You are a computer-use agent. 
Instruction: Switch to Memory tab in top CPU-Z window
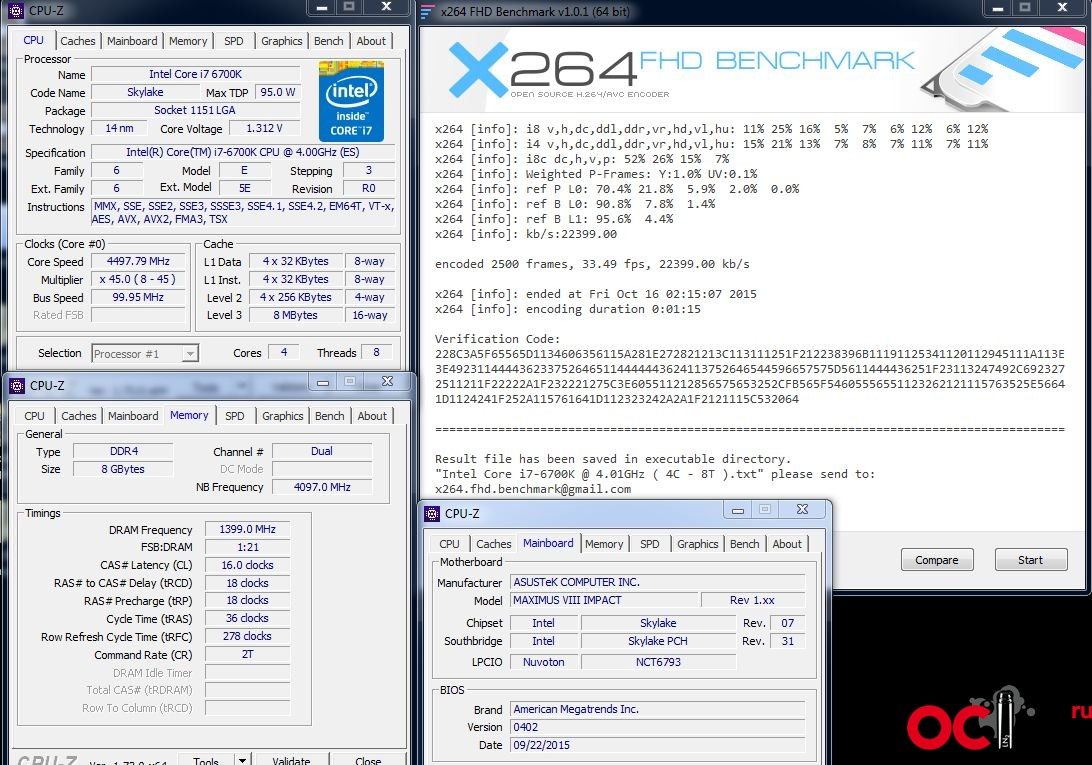point(188,41)
